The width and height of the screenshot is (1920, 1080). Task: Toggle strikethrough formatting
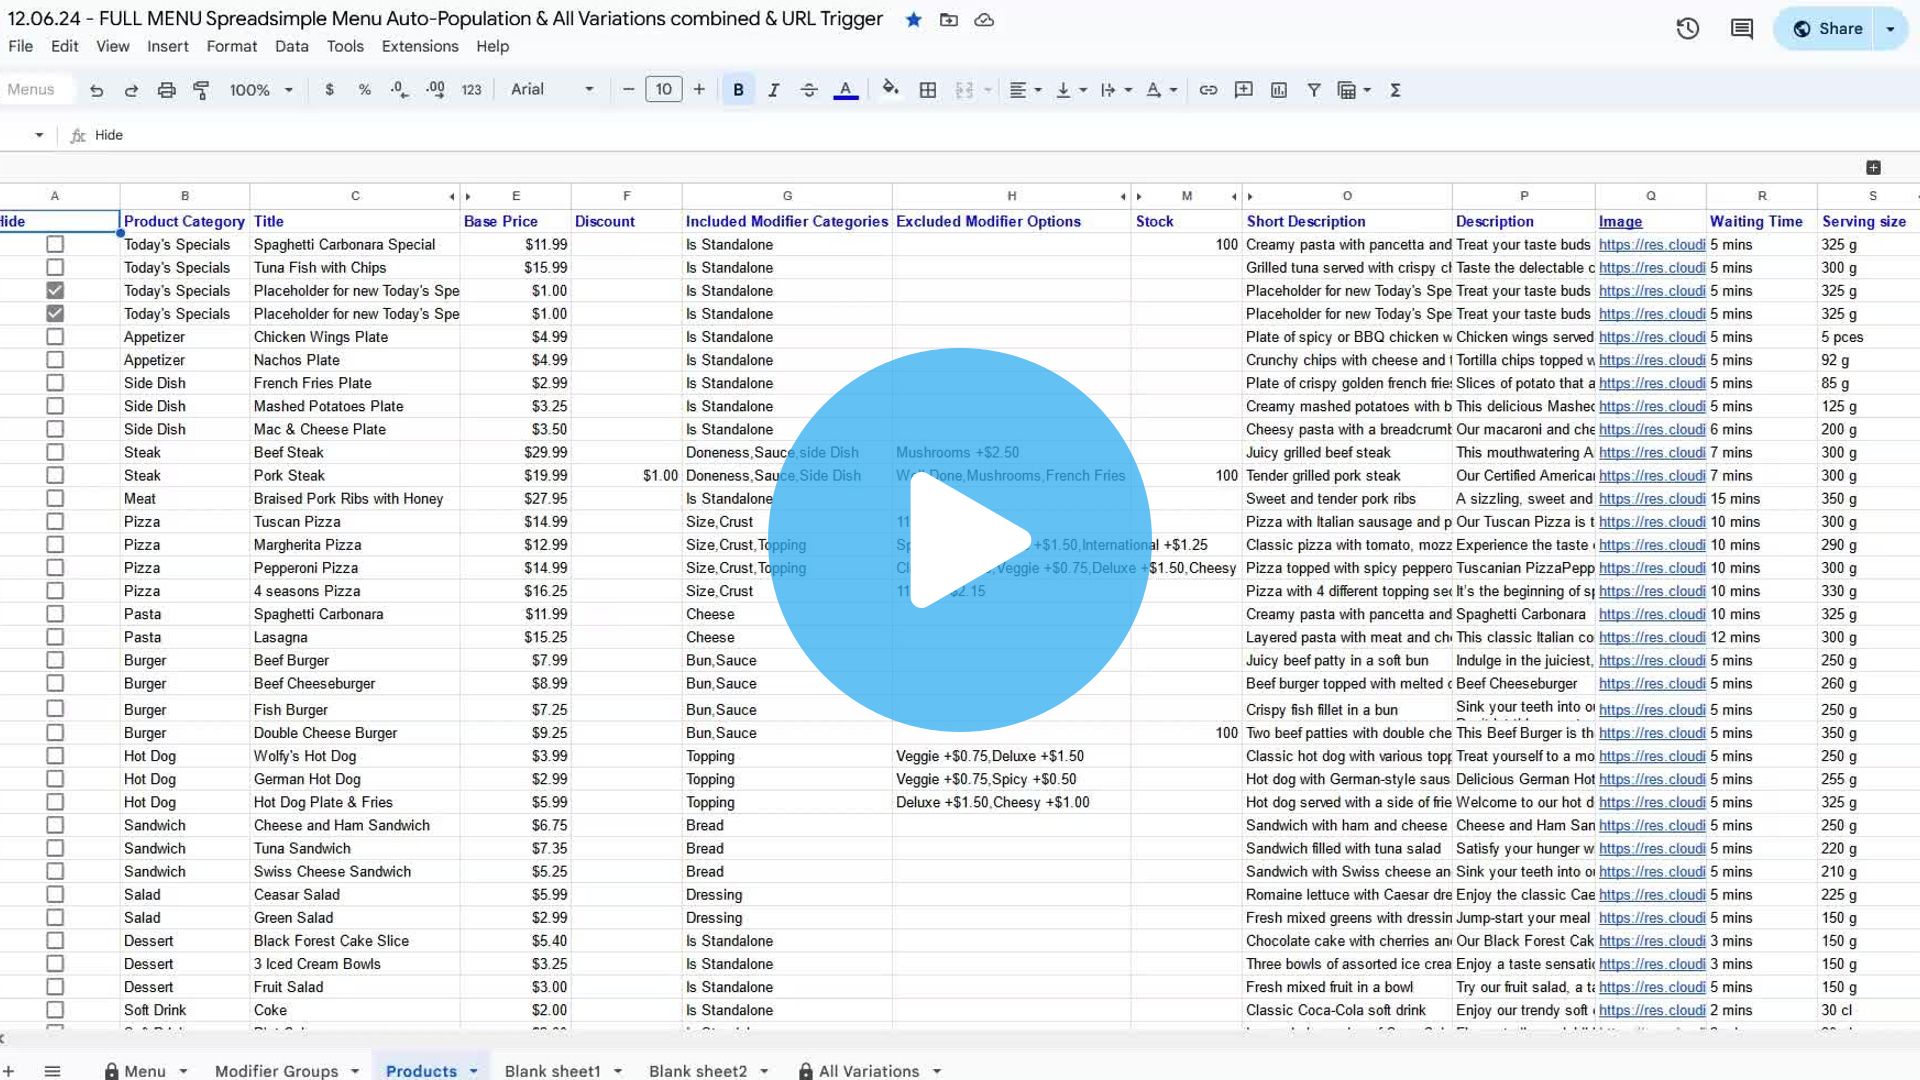[x=809, y=90]
